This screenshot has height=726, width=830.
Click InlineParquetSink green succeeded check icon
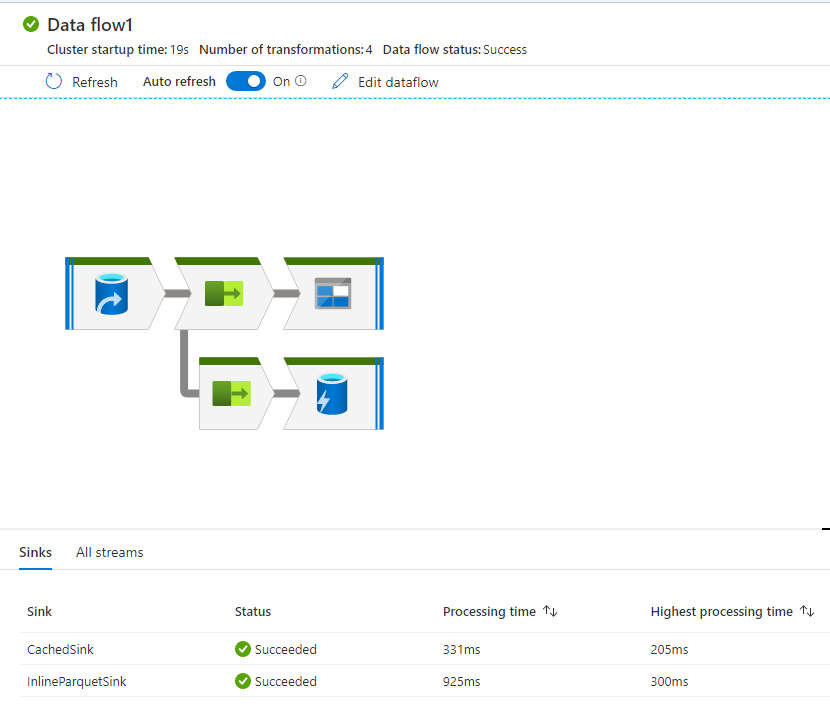click(x=243, y=682)
